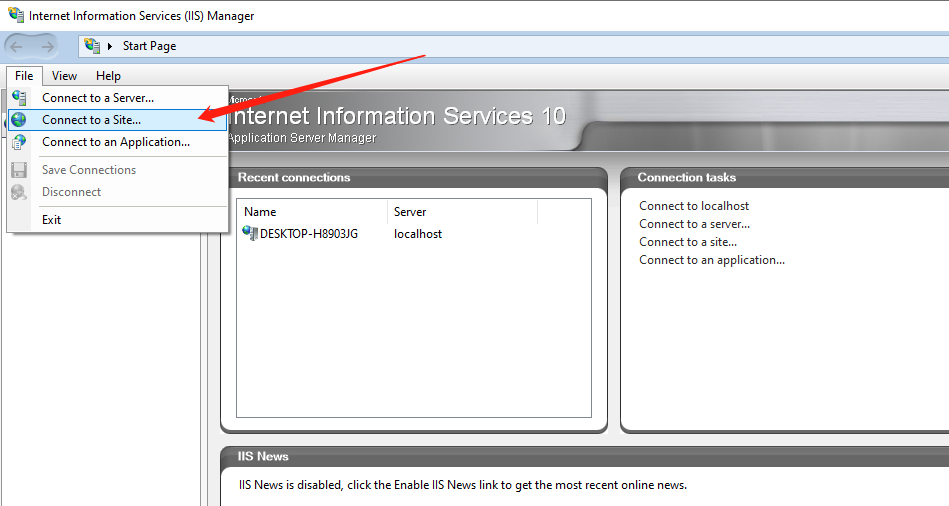The width and height of the screenshot is (949, 506).
Task: Click the forward navigation arrow button
Action: (48, 46)
